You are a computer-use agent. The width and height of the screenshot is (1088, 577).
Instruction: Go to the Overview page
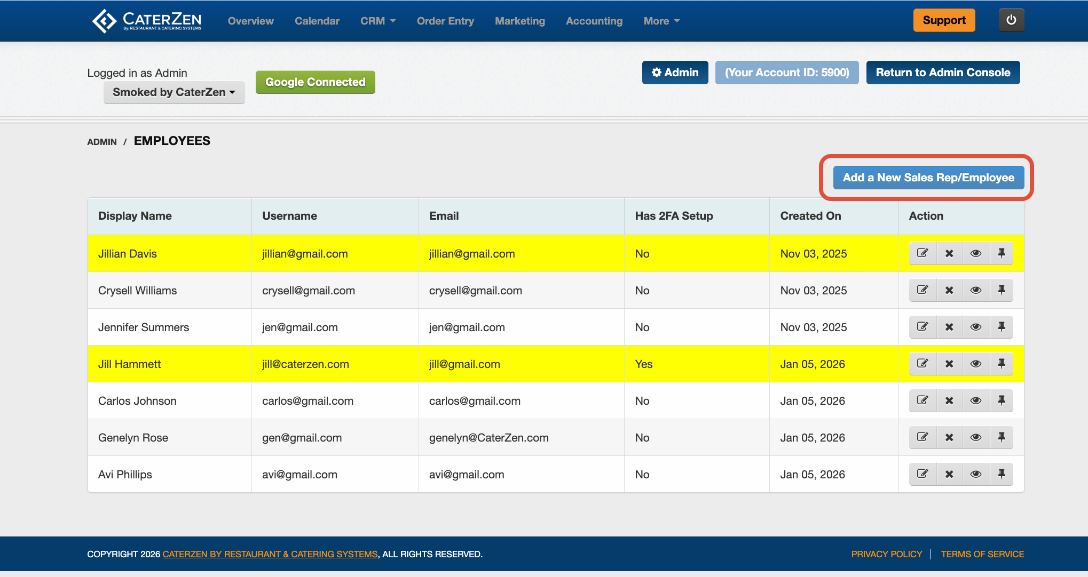point(250,21)
